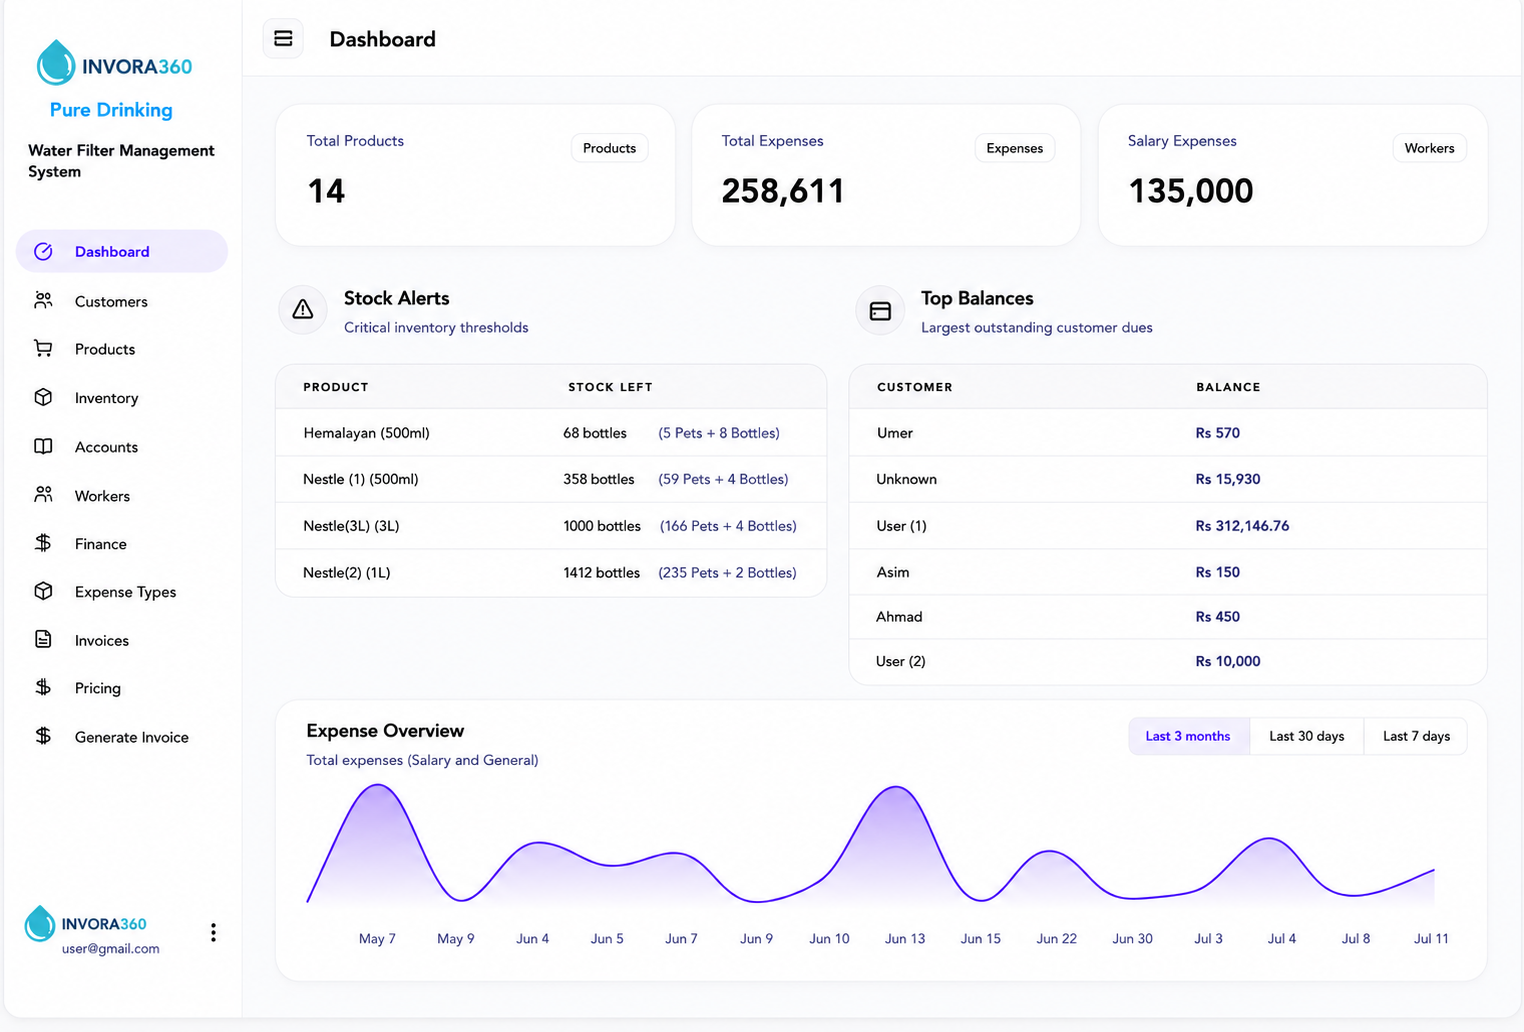Screen dimensions: 1524x1032
Task: Click the Products button on Total Products card
Action: click(x=609, y=148)
